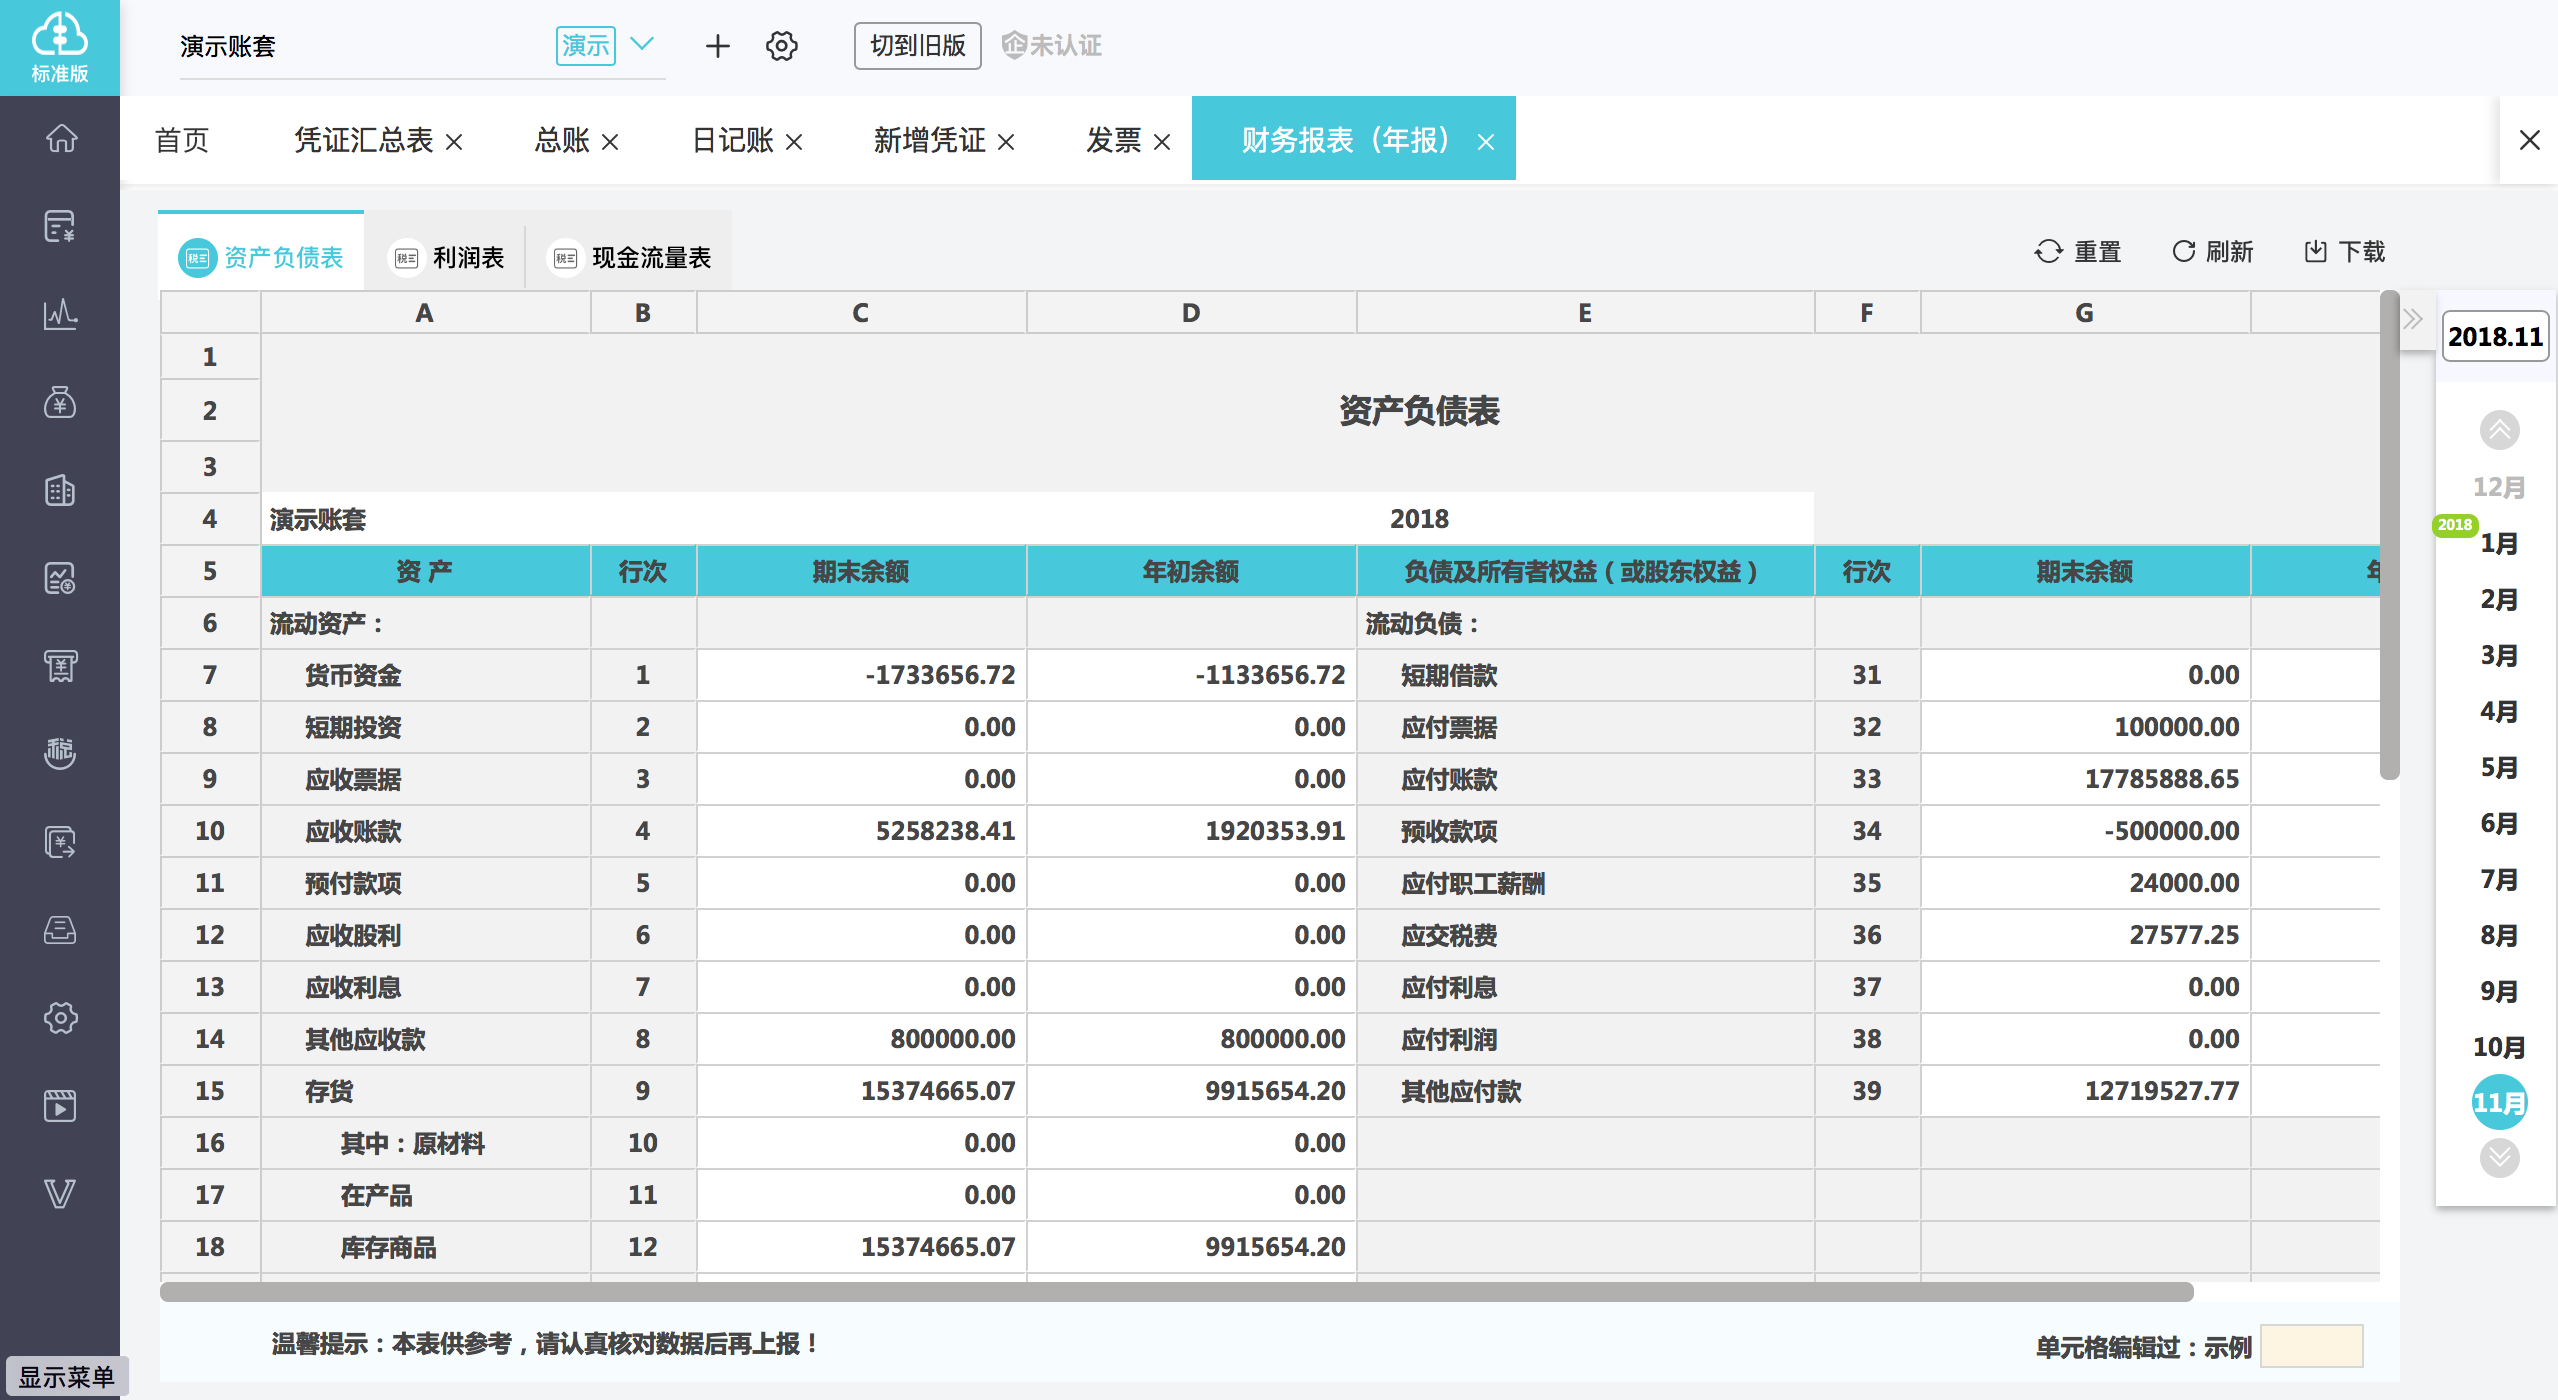Open the building assets sidebar icon
Screen dimensions: 2558x1400
[x=60, y=490]
